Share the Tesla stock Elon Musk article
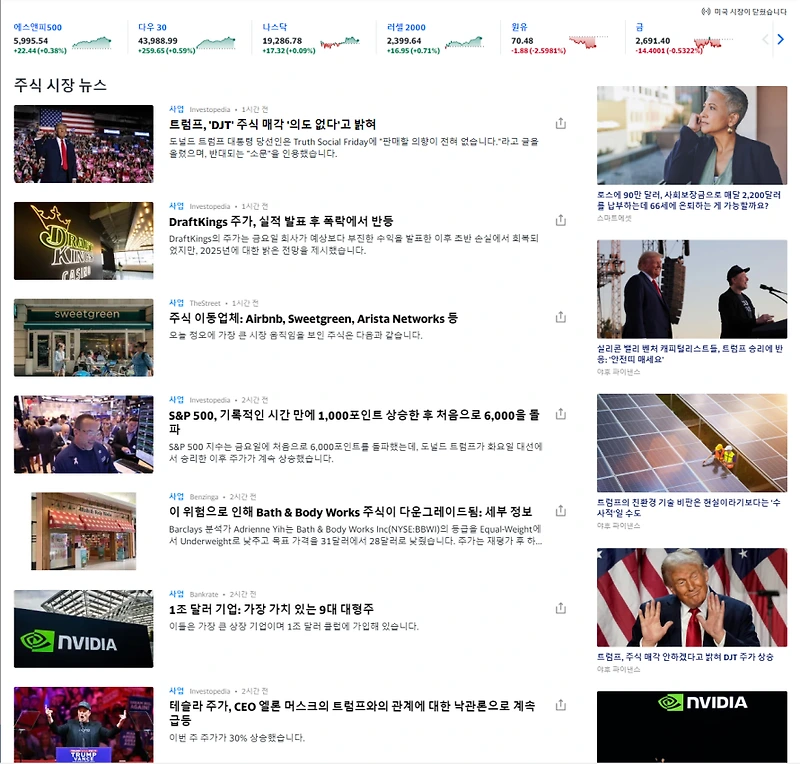Screen dimensions: 800x764 coord(560,705)
